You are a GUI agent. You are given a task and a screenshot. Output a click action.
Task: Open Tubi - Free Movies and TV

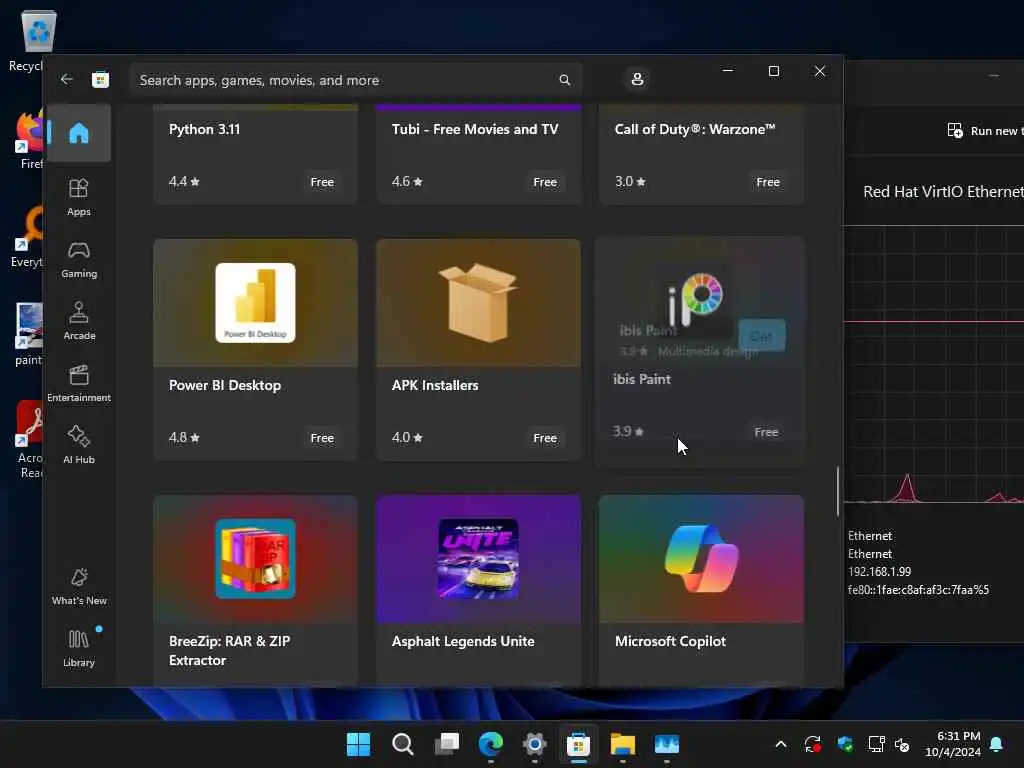(x=475, y=129)
